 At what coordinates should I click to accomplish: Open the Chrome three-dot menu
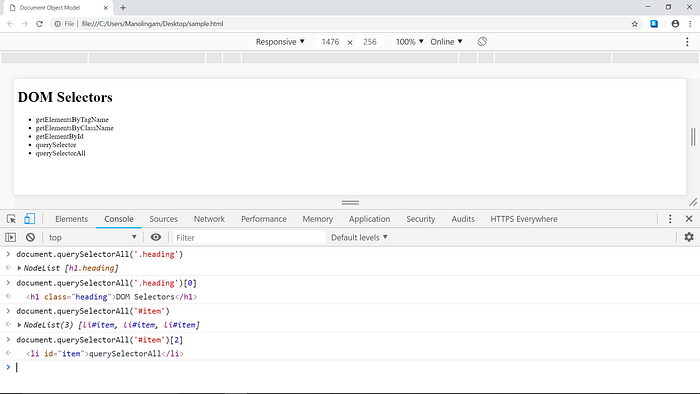pos(690,24)
